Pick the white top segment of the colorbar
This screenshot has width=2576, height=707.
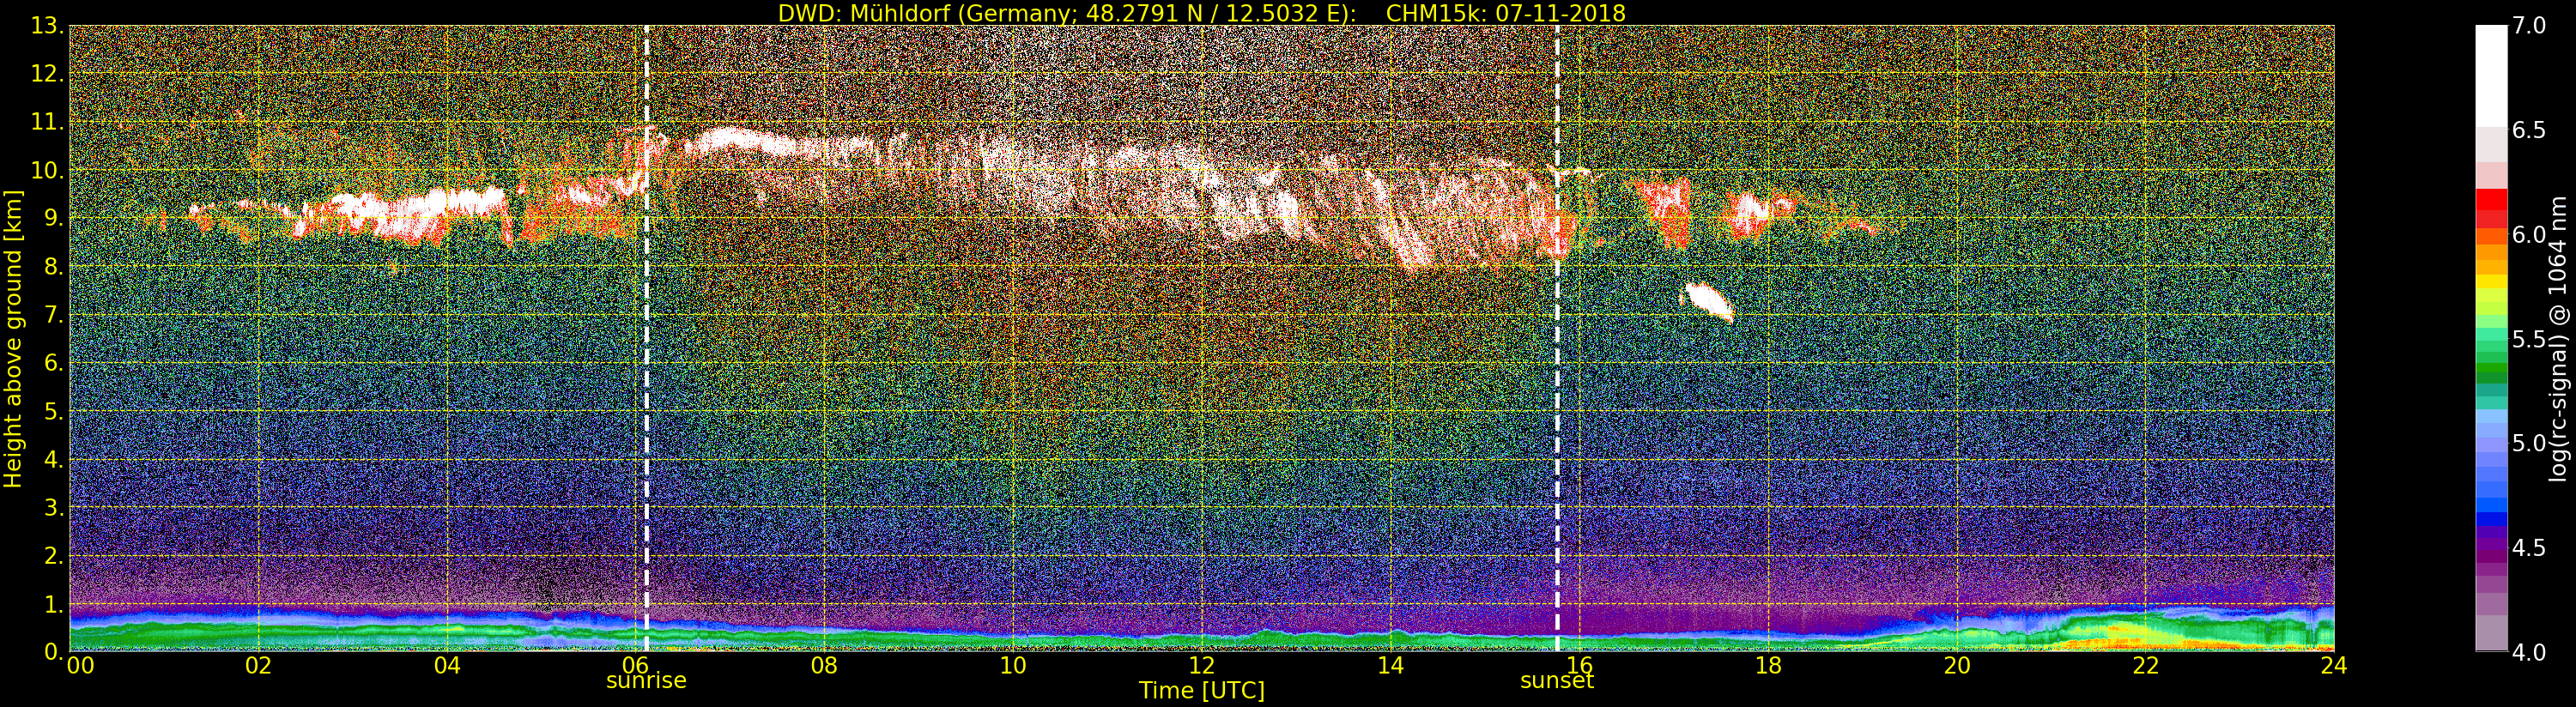tap(2491, 76)
